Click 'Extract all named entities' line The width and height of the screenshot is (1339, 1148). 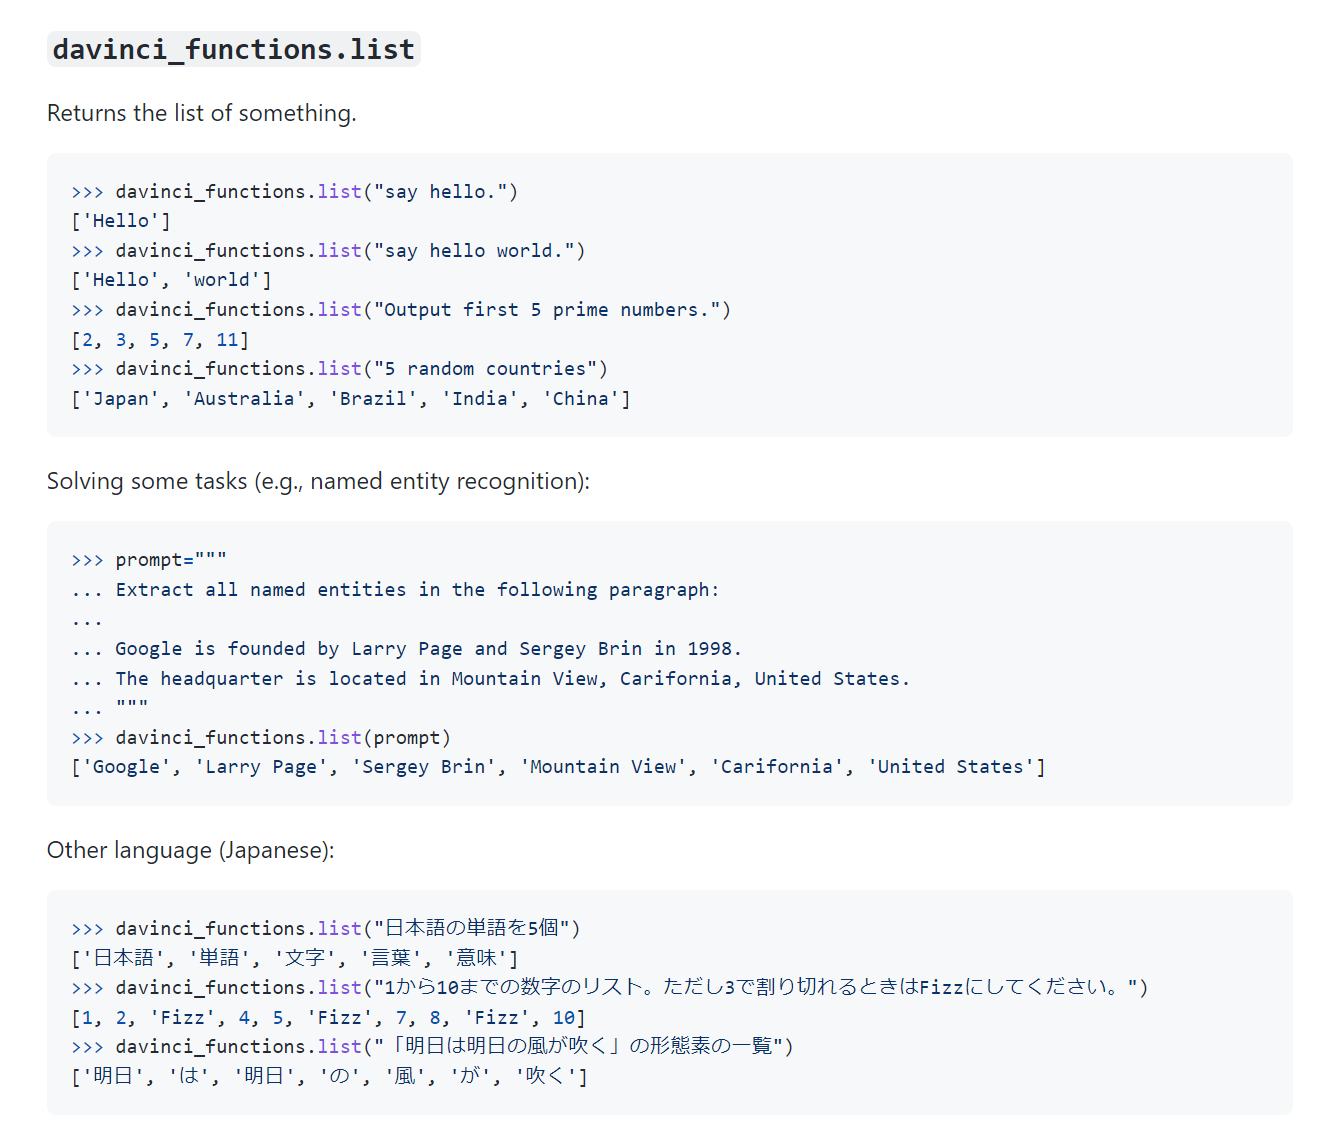point(395,590)
